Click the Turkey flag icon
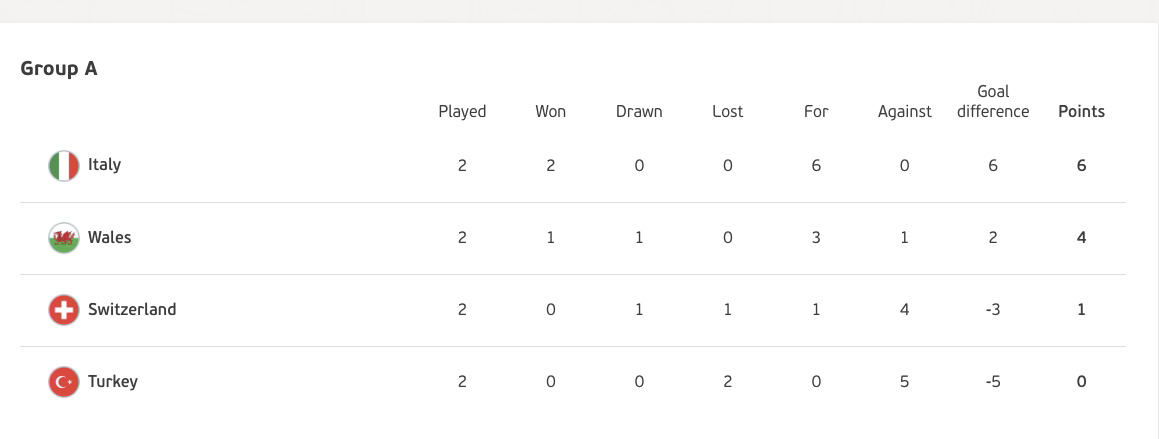This screenshot has height=439, width=1159. tap(64, 382)
